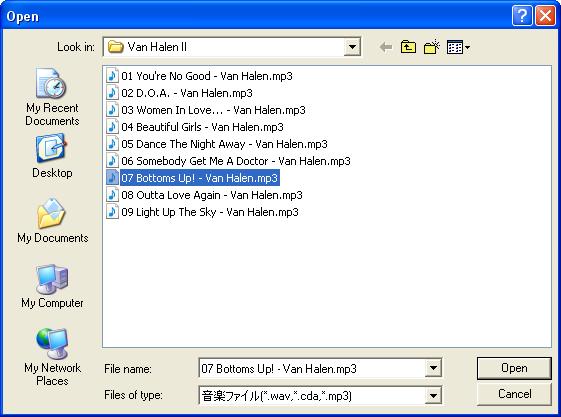Open My Documents location

click(x=52, y=221)
